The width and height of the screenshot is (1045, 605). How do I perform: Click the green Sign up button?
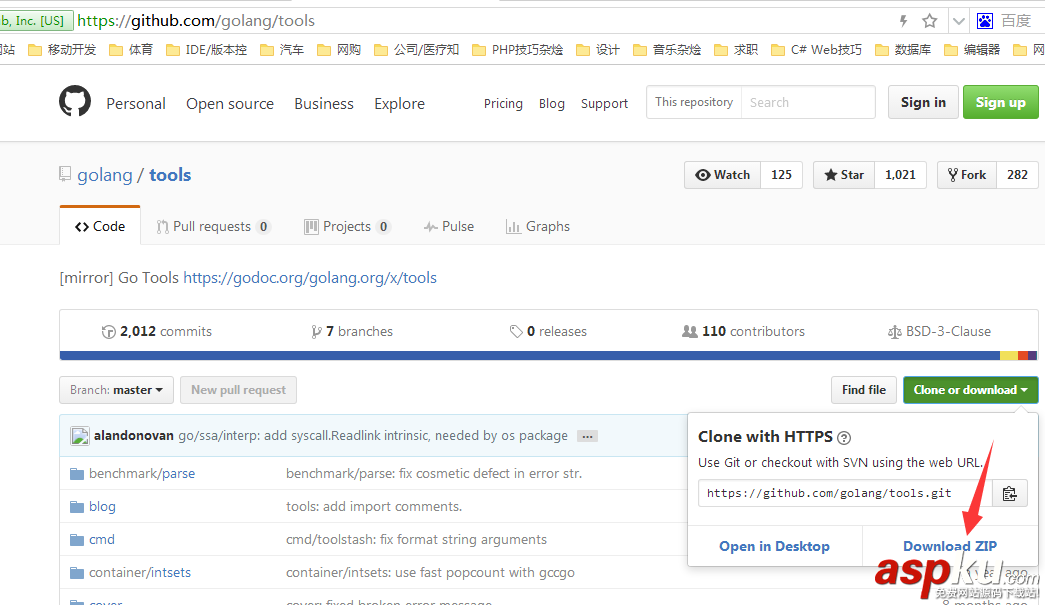(x=1000, y=102)
